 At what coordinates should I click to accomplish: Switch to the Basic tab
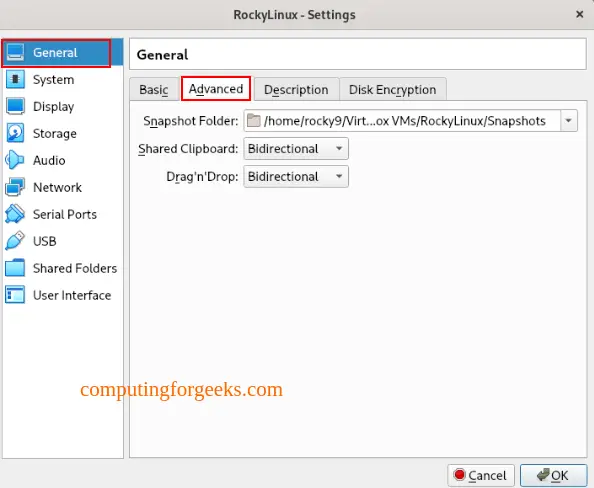click(x=154, y=89)
